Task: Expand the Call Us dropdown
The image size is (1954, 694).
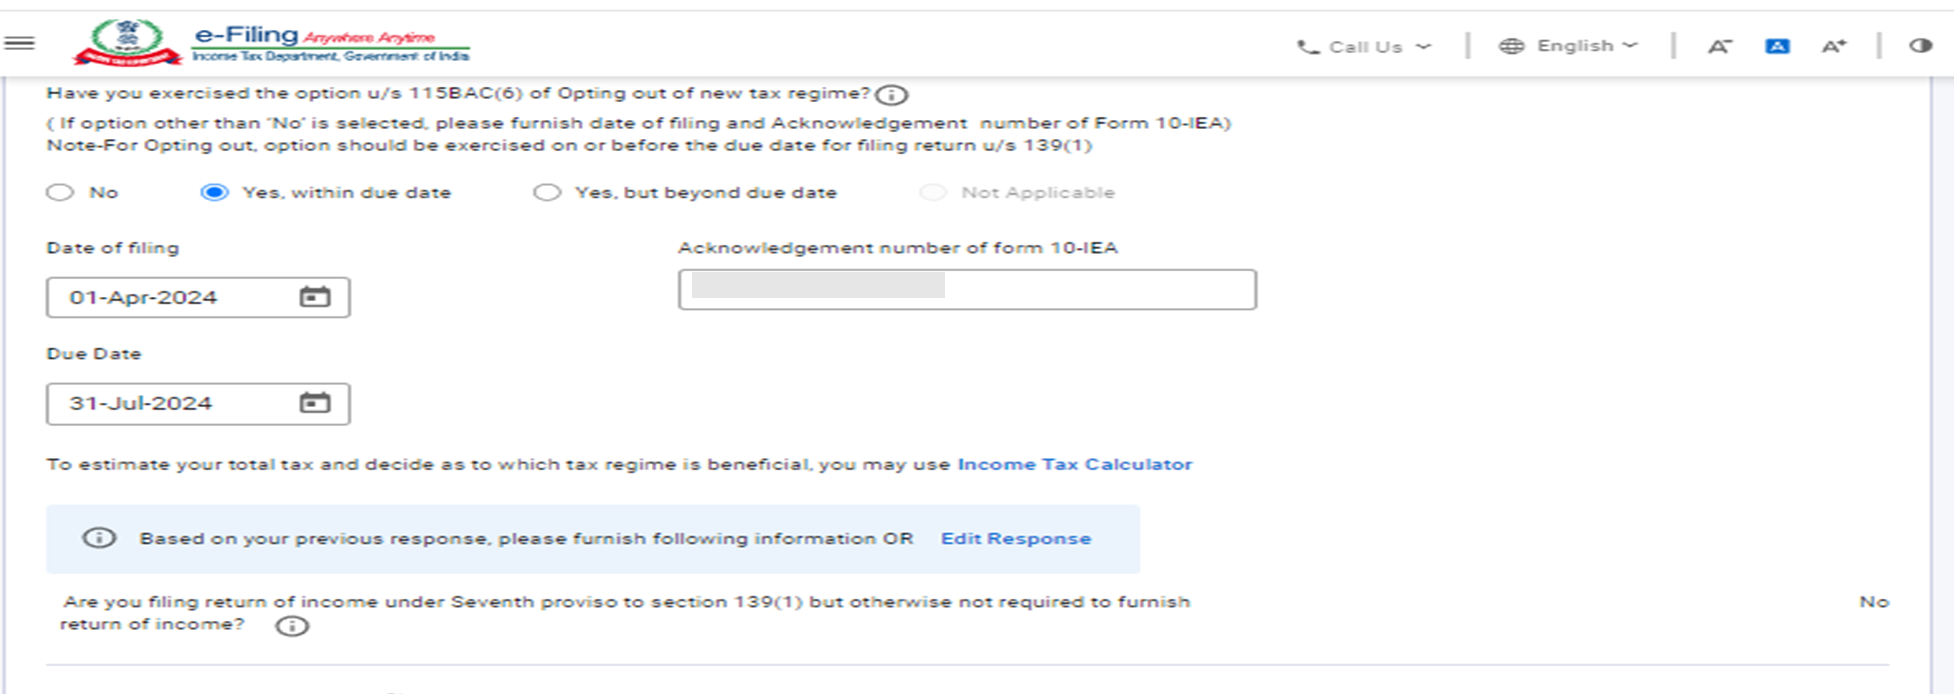Action: [1365, 46]
